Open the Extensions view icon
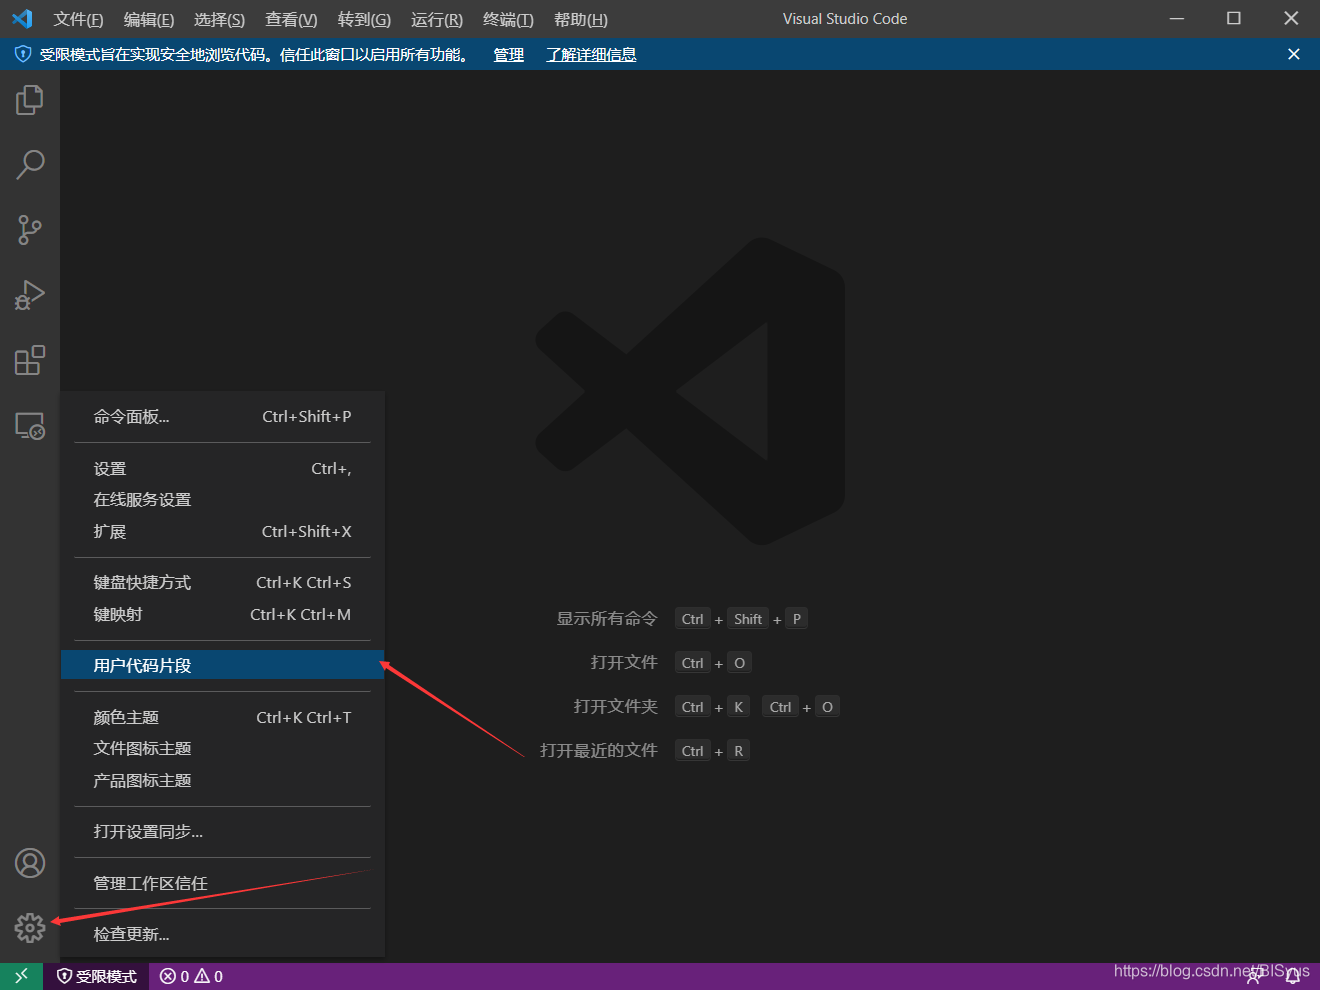This screenshot has height=990, width=1320. pyautogui.click(x=30, y=360)
